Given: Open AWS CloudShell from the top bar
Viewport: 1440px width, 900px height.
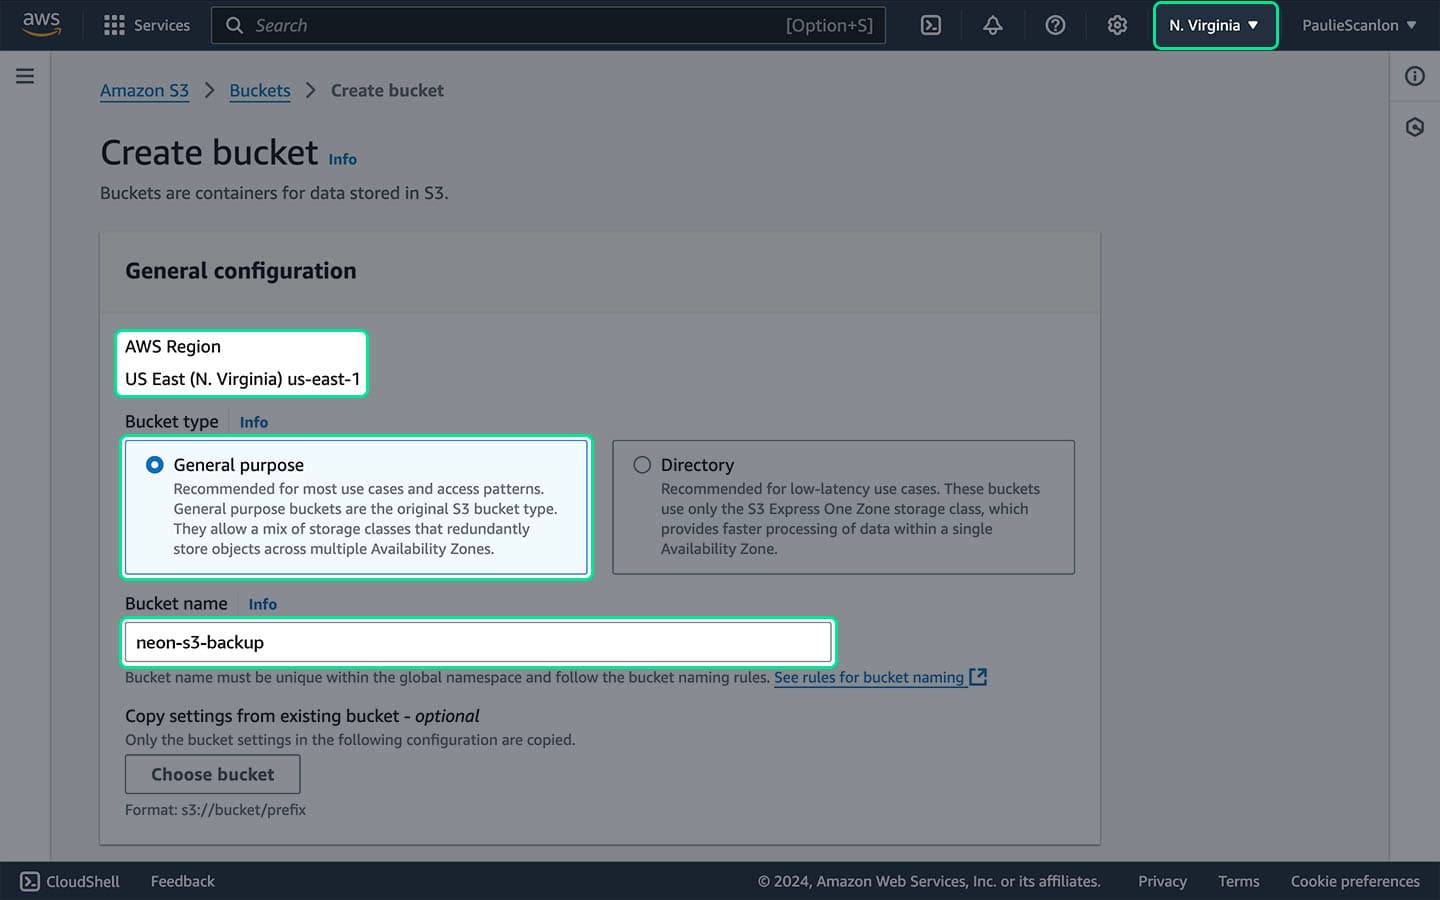Looking at the screenshot, I should click(x=930, y=25).
